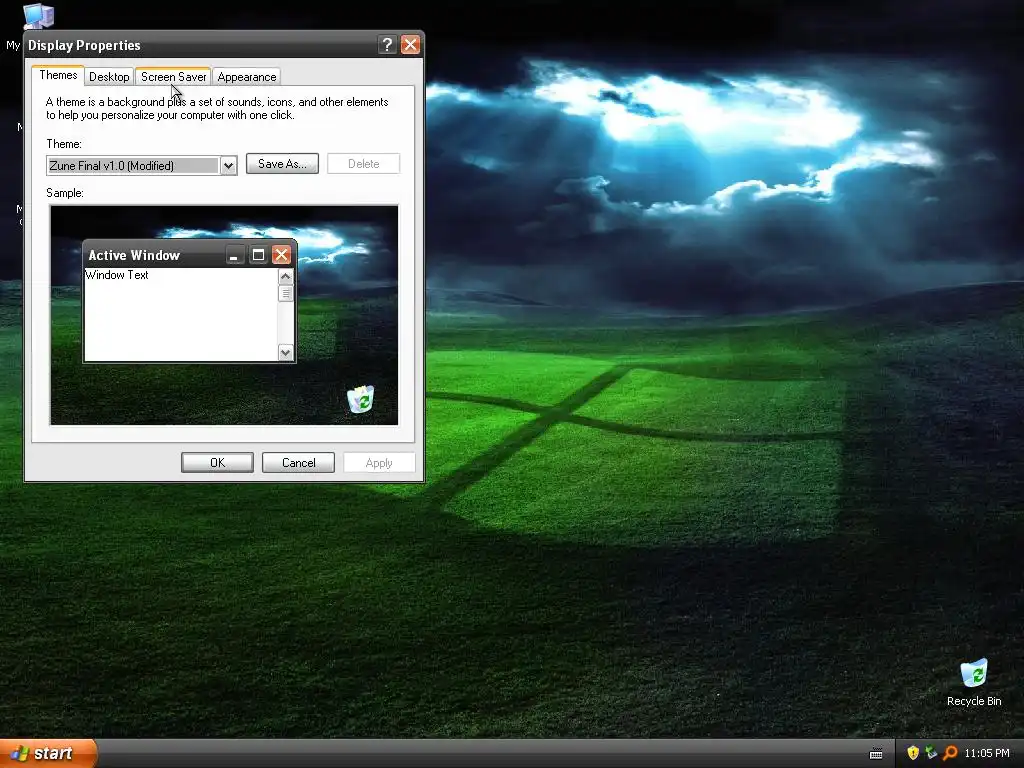Click the Active Window sample close icon
Image resolution: width=1024 pixels, height=768 pixels.
[281, 255]
